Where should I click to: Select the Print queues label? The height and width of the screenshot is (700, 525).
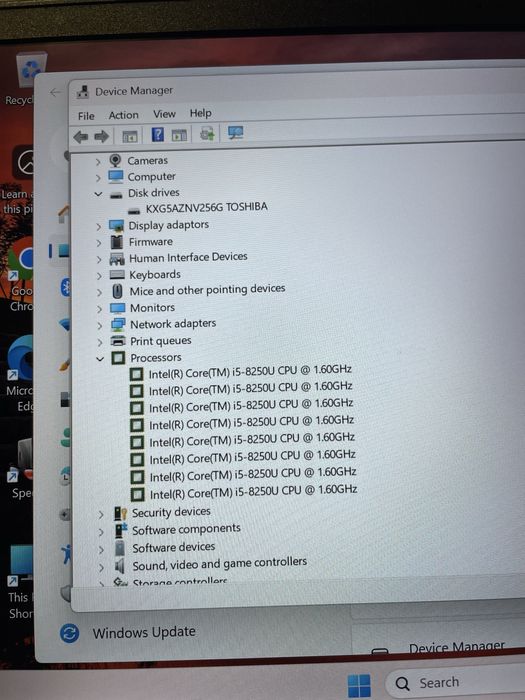161,341
